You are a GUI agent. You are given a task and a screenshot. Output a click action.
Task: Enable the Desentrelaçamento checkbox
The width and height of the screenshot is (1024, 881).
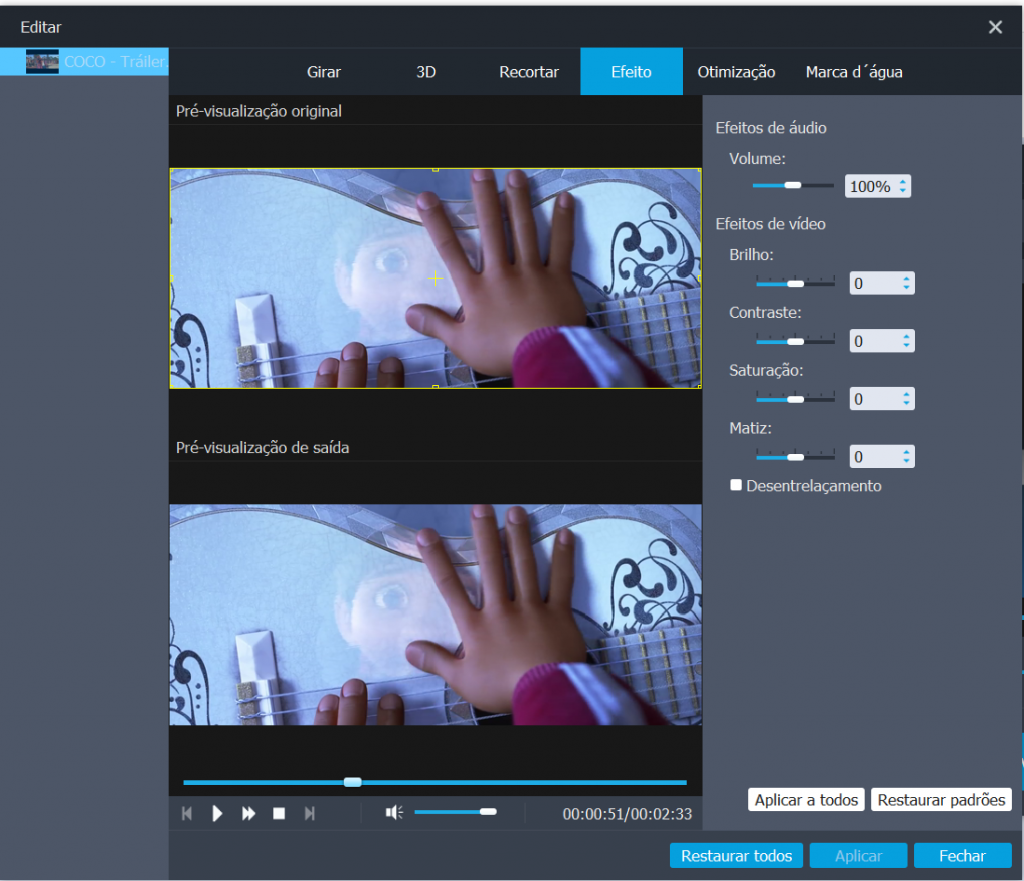737,485
